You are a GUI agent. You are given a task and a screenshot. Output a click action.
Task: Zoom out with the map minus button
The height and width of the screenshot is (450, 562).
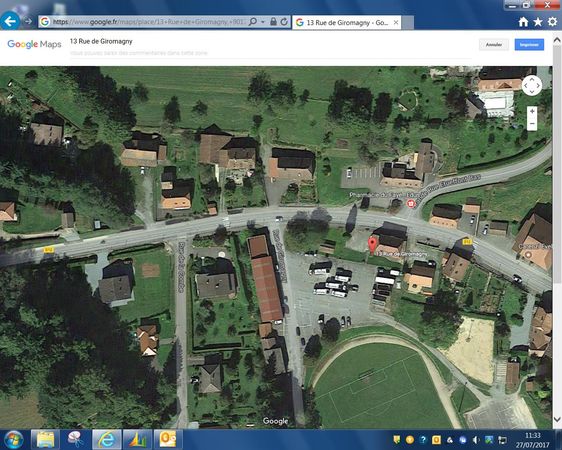click(532, 124)
